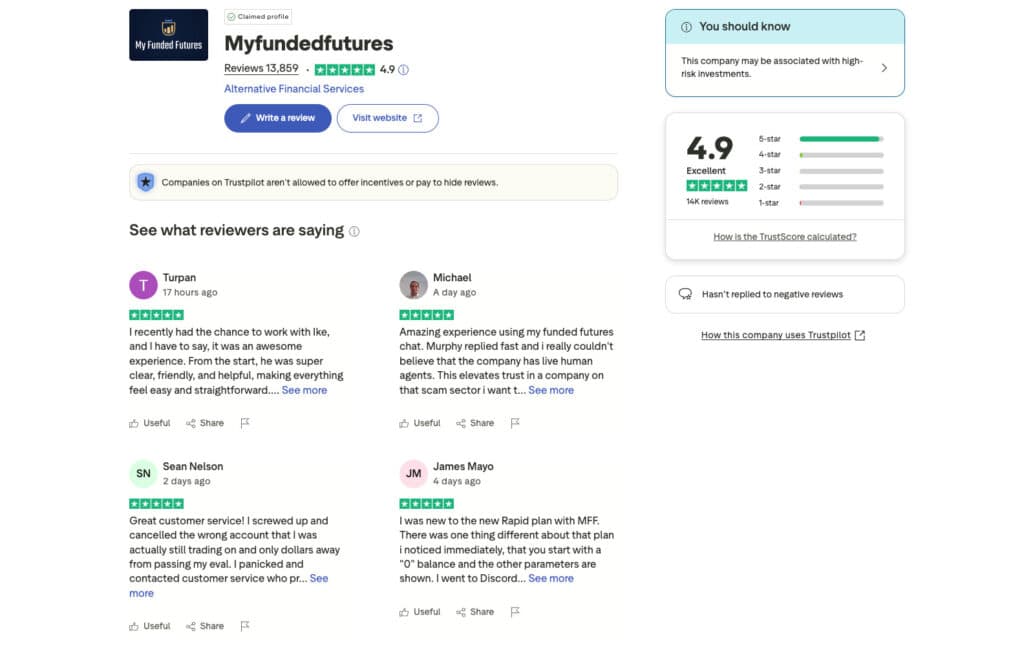The width and height of the screenshot is (1024, 655).
Task: Filter reviews by the 5-star bar
Action: click(840, 139)
